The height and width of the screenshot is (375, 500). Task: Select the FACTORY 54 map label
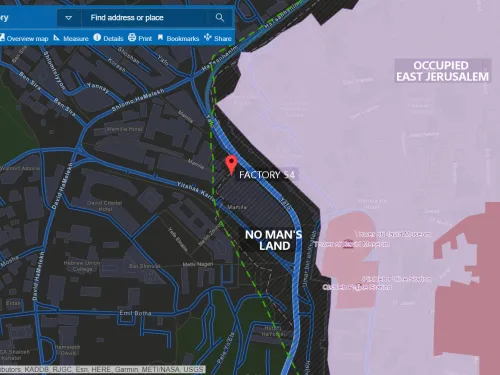pos(266,175)
